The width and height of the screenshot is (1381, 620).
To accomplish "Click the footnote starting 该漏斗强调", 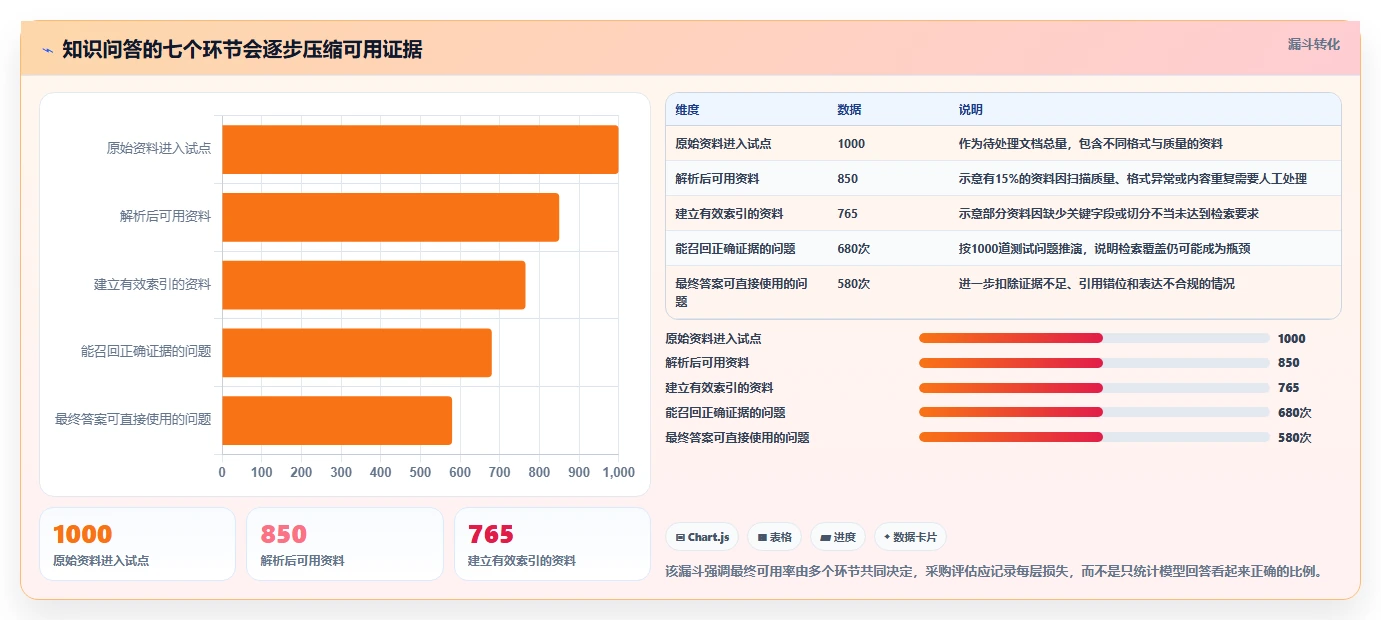I will tap(995, 572).
